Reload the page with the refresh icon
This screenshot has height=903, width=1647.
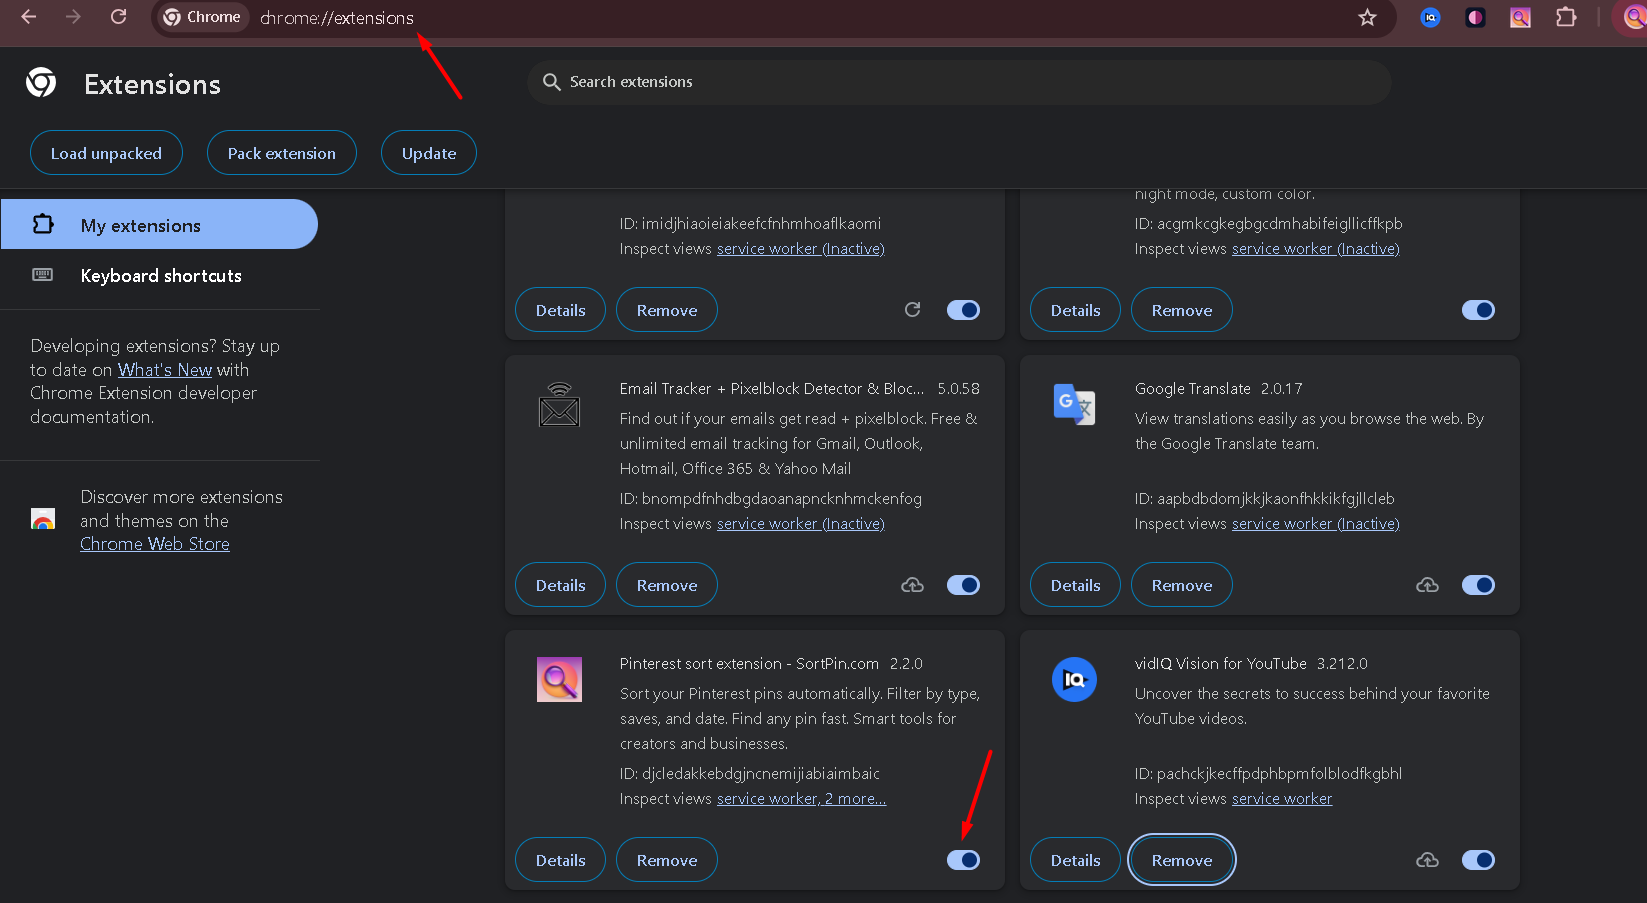[118, 17]
